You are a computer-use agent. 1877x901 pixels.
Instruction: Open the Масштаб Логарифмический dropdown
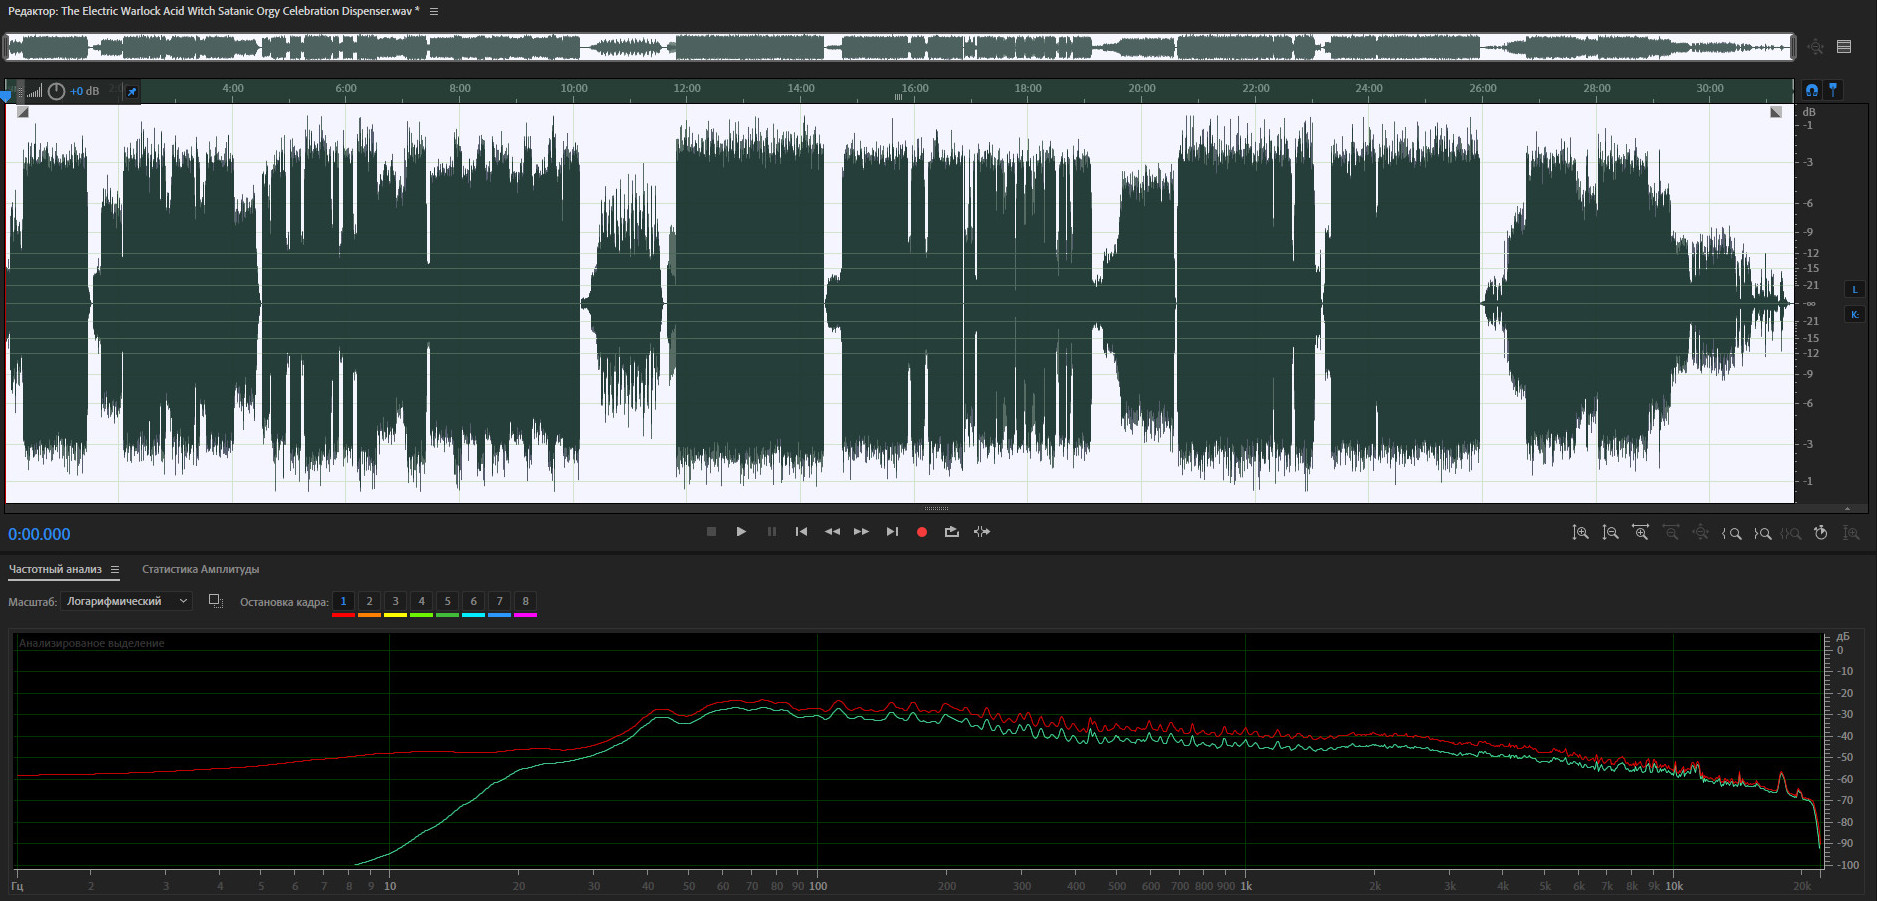(x=126, y=601)
